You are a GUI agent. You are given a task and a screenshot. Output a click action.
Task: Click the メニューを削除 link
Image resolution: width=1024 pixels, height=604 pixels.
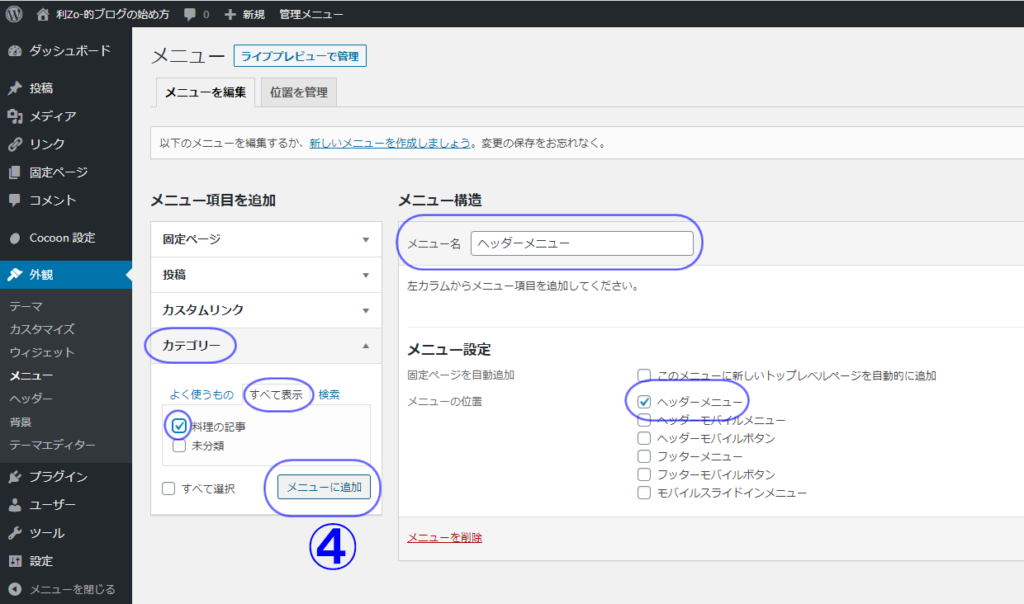[444, 538]
